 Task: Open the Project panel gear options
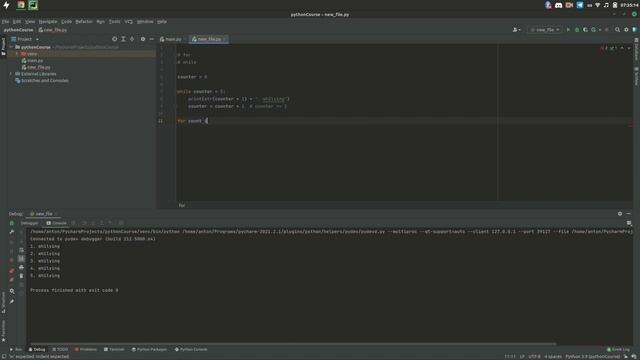(143, 39)
